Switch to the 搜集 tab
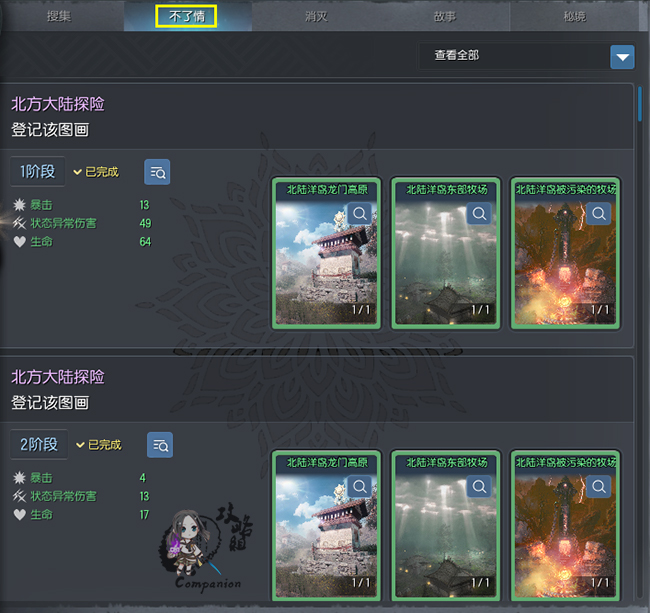The width and height of the screenshot is (650, 613). tap(59, 16)
